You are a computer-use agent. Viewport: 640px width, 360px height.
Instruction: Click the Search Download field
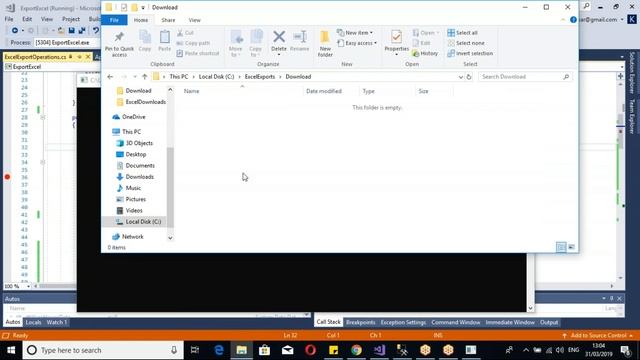524,77
